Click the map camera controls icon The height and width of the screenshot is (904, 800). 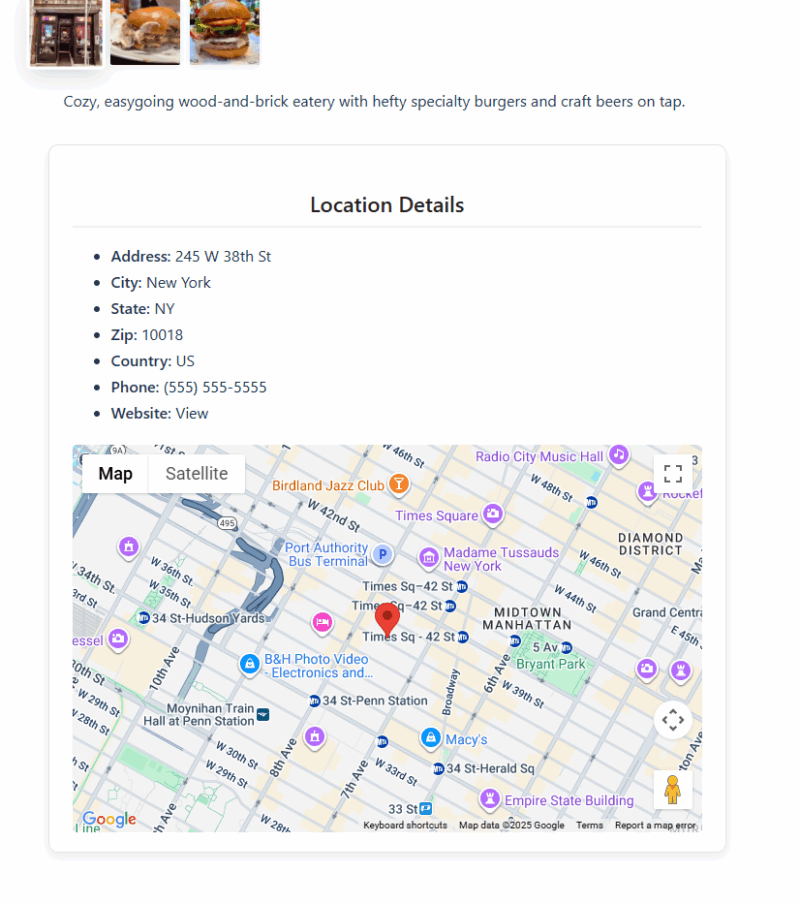click(673, 719)
